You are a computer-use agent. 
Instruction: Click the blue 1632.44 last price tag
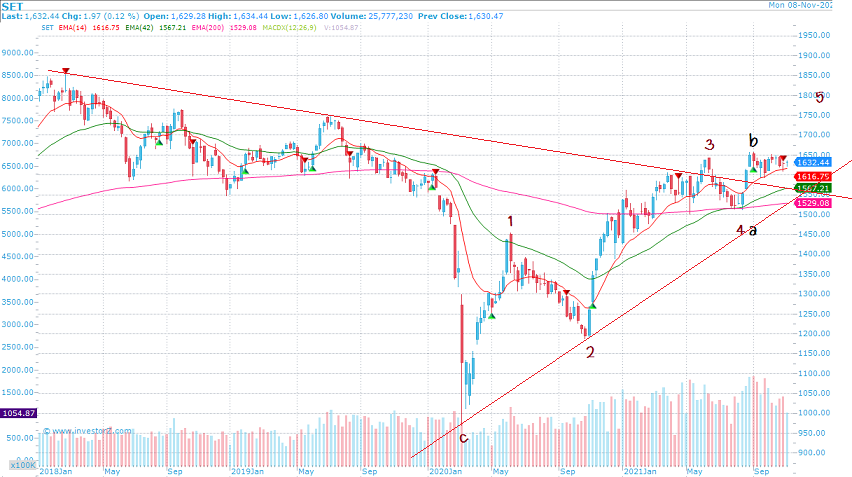click(812, 162)
